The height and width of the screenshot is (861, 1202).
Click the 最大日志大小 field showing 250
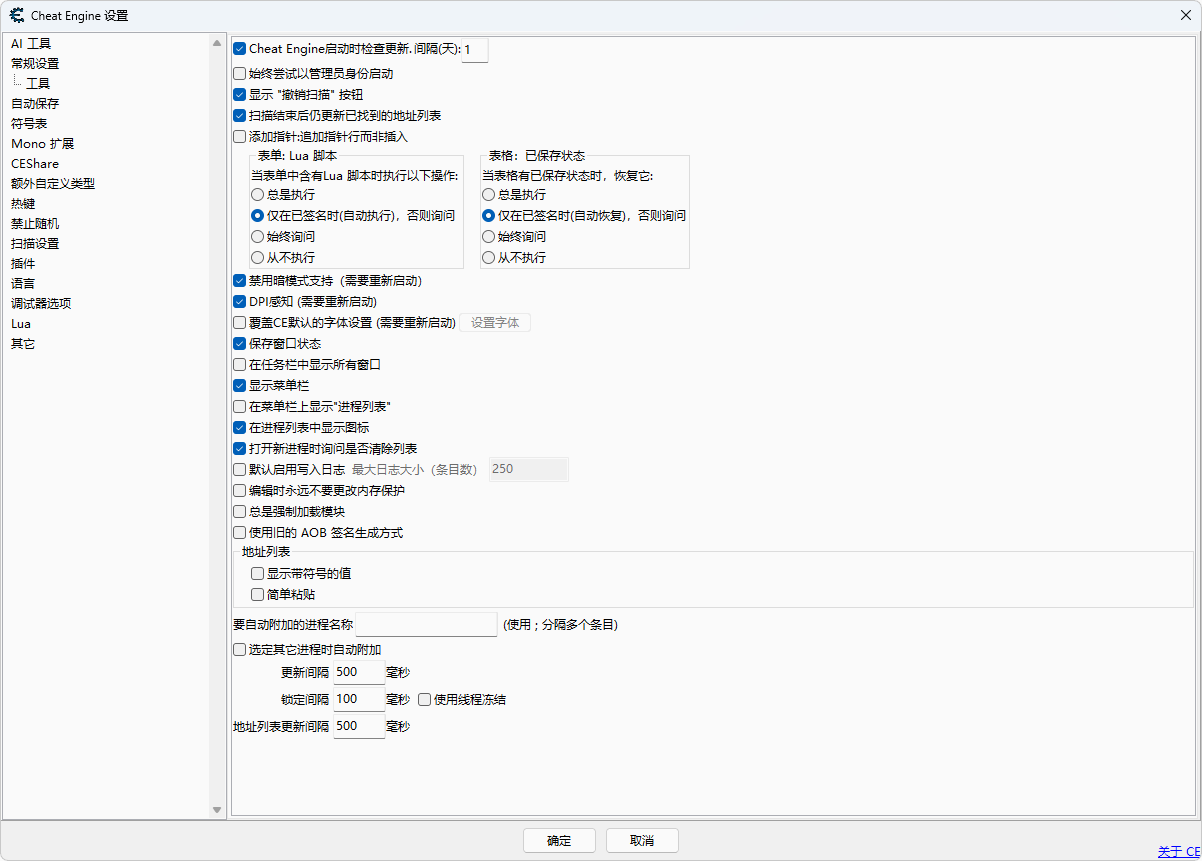529,470
